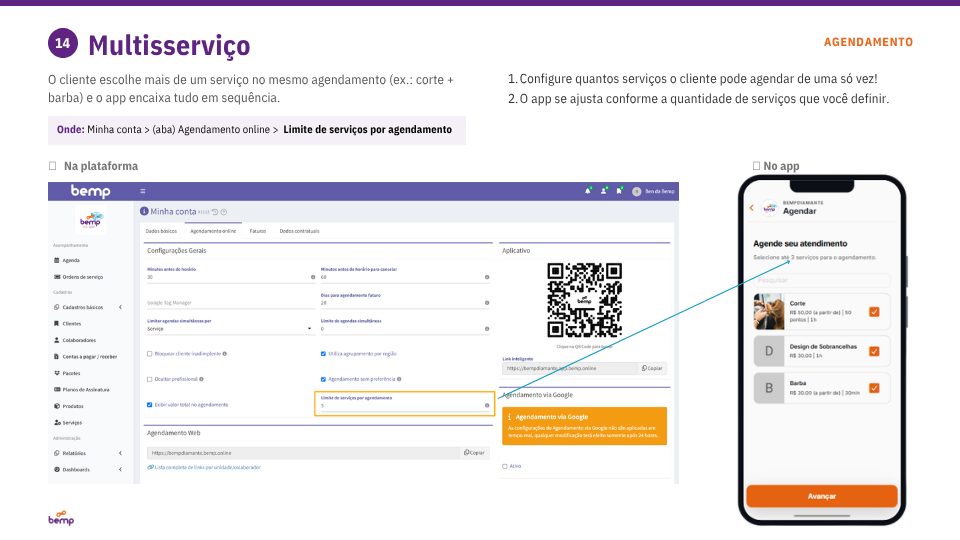This screenshot has width=960, height=540.
Task: Copy the Link inteligente with Copiar button
Action: click(652, 369)
